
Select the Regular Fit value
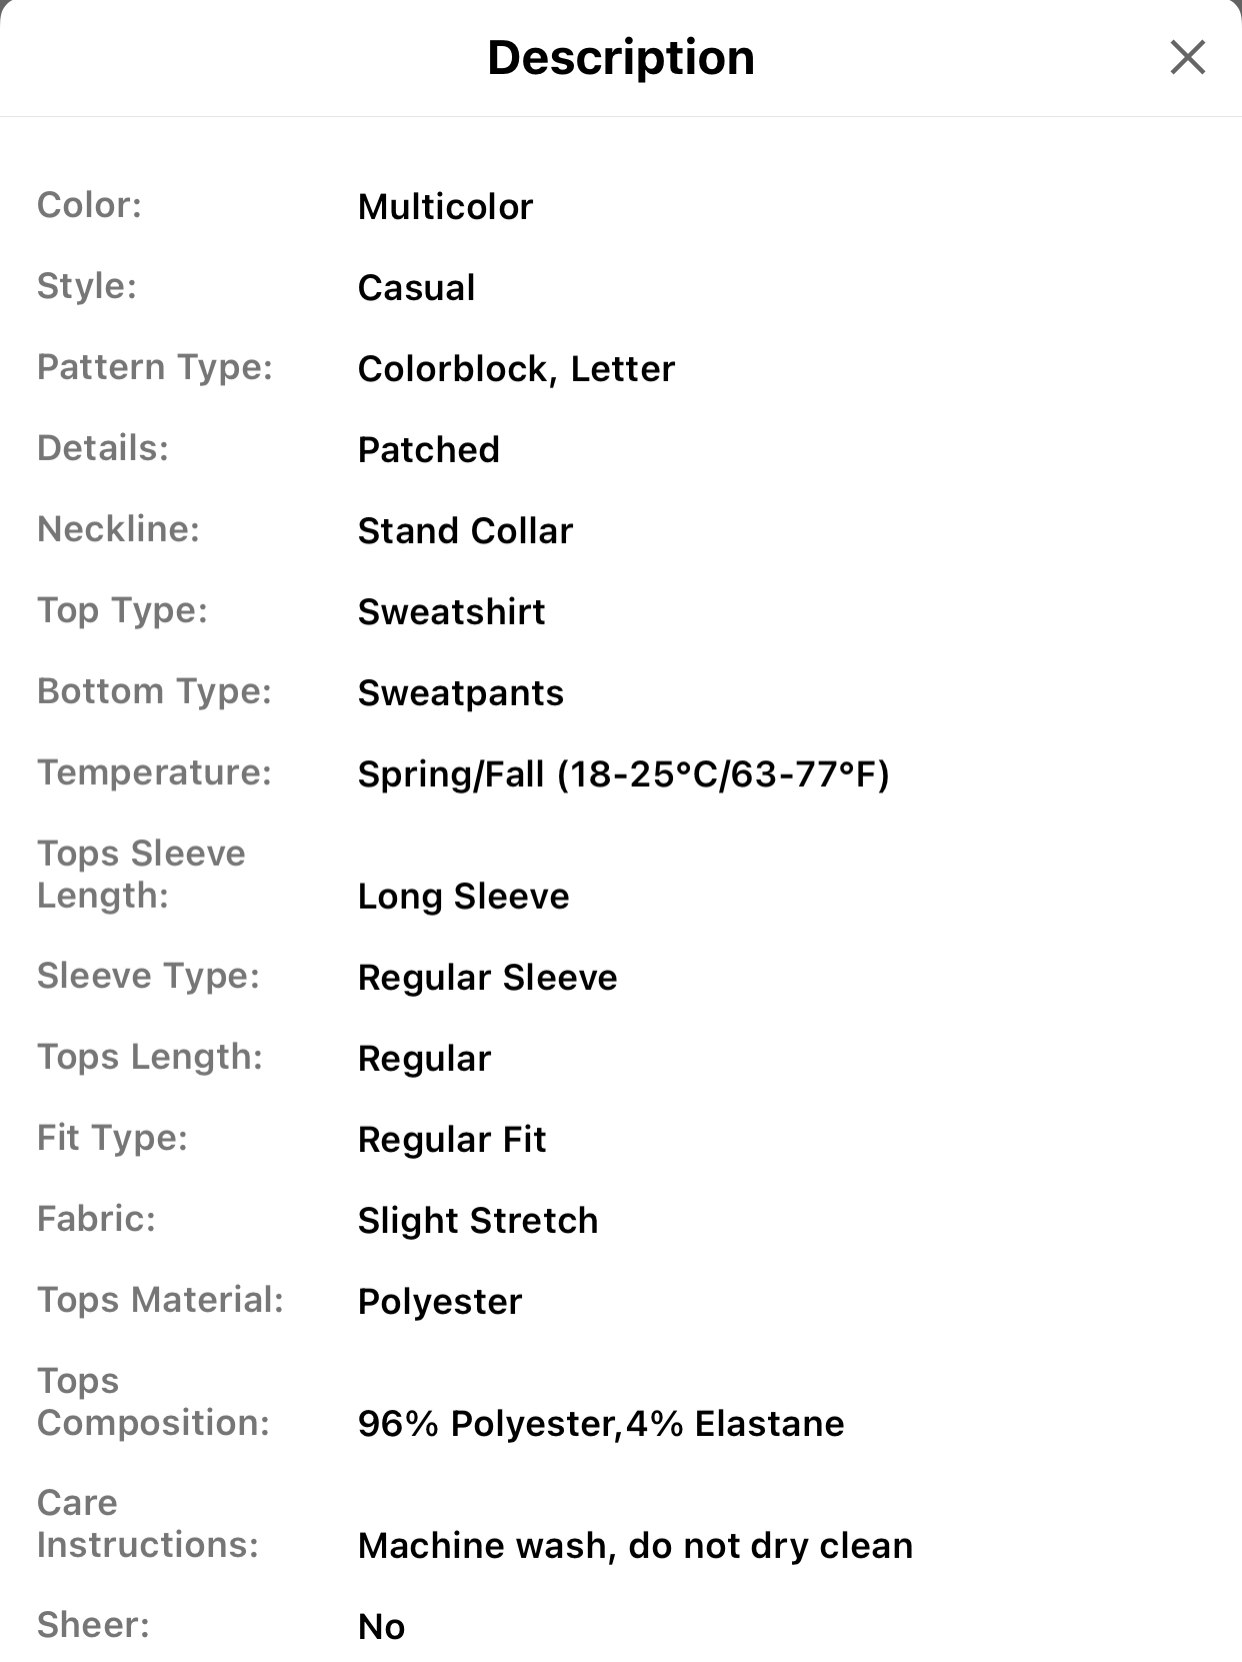(452, 1139)
